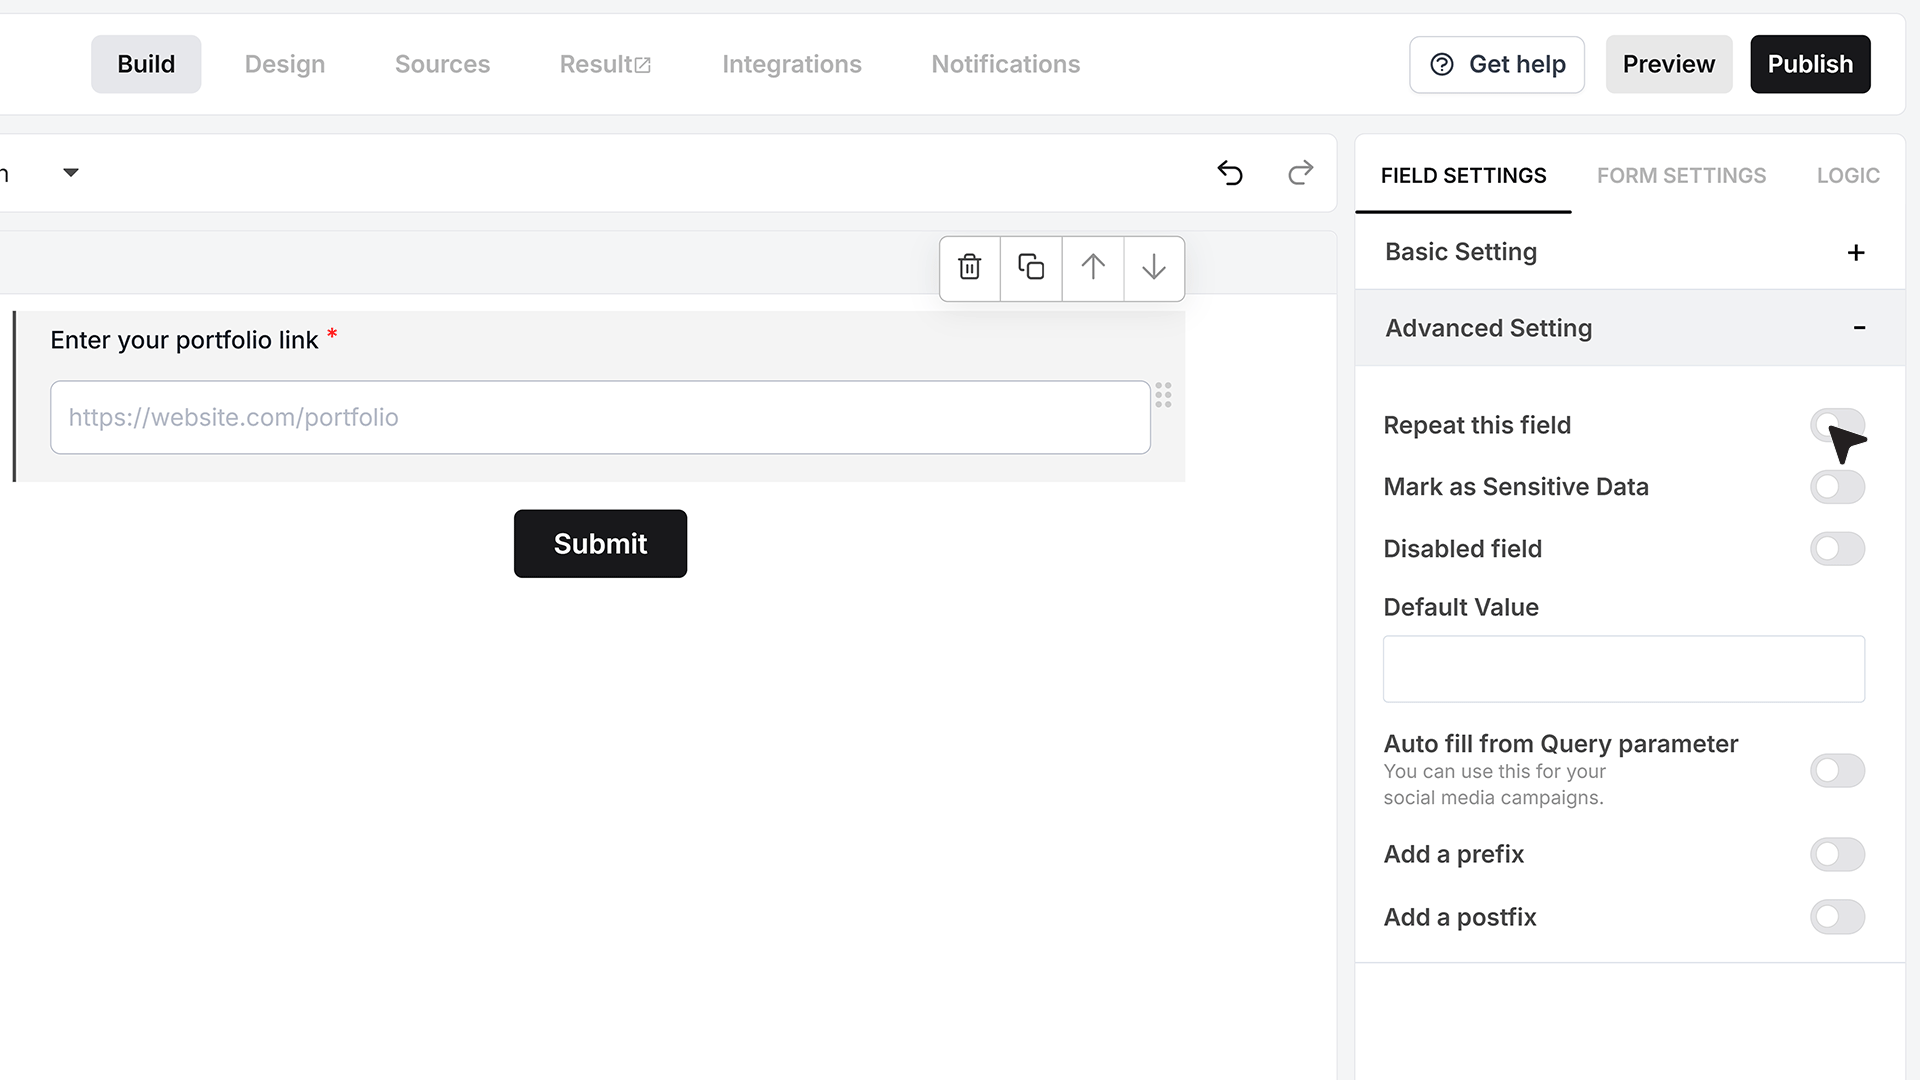Open the dropdown arrow at top left
Screen dimensions: 1920x1080
click(70, 173)
